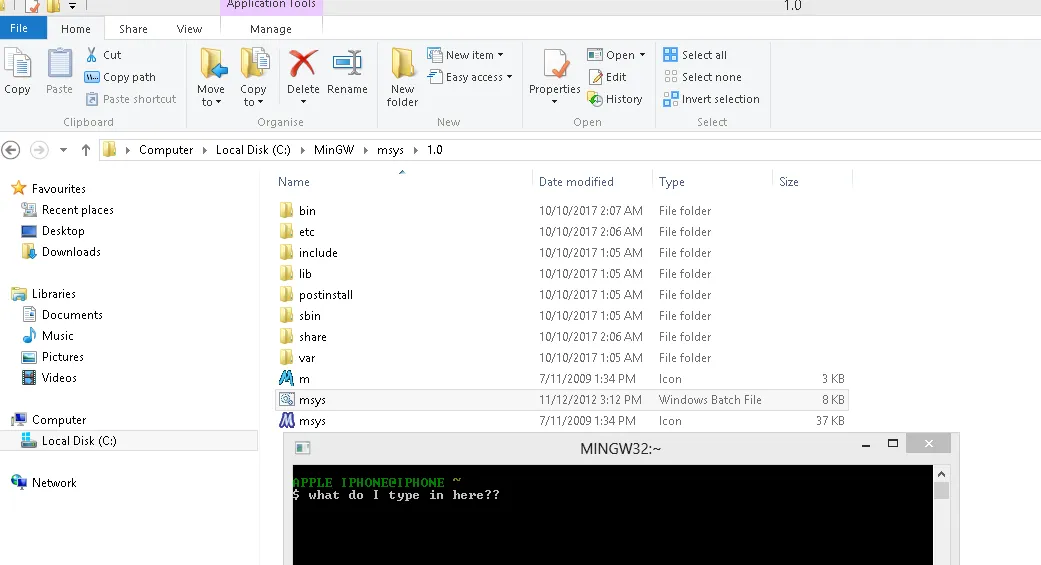Select the msys Windows Batch File
This screenshot has height=565, width=1041.
pos(562,400)
